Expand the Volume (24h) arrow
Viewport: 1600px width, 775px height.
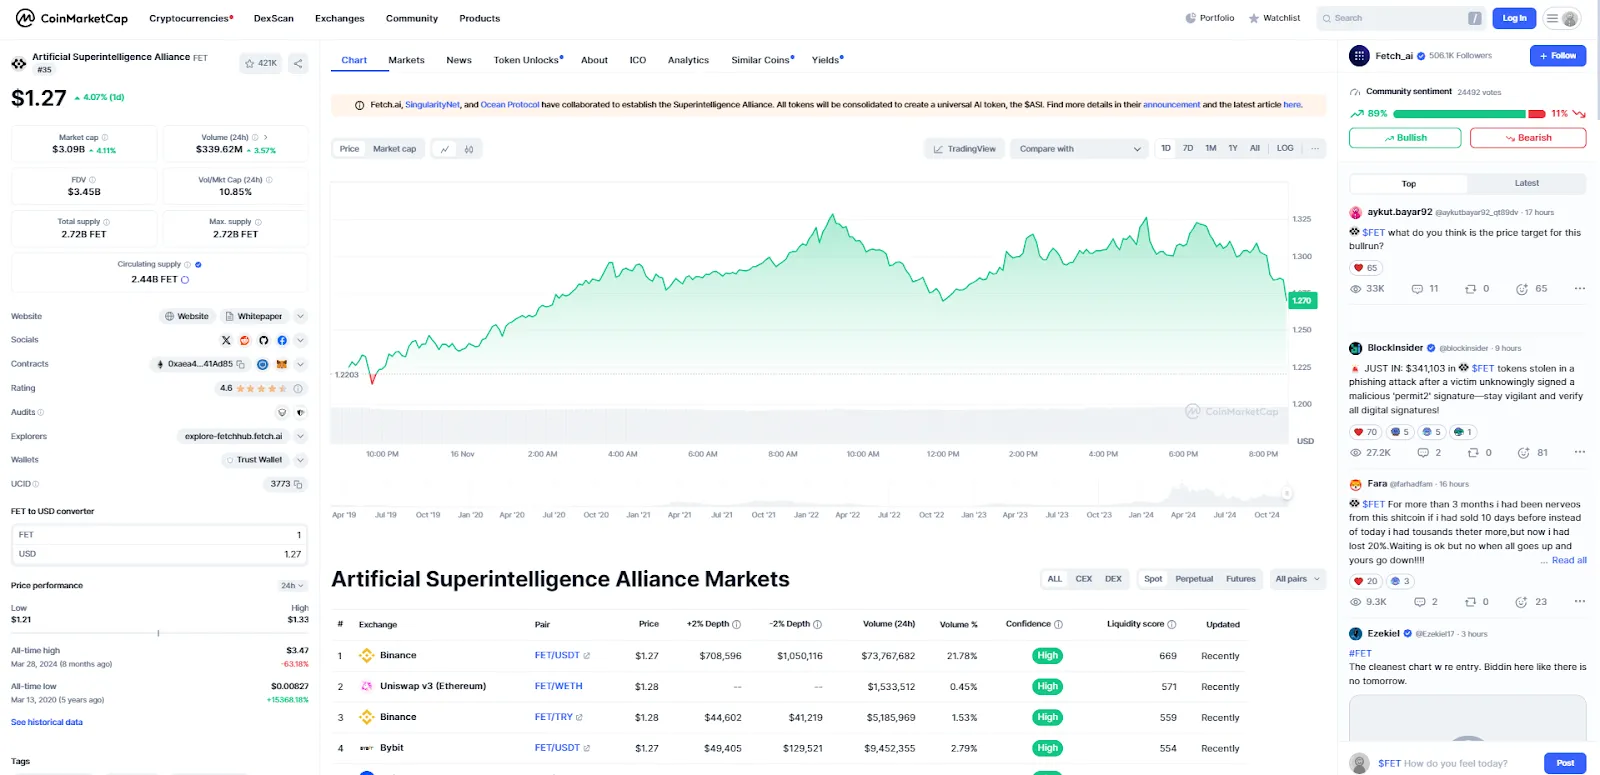(x=265, y=138)
